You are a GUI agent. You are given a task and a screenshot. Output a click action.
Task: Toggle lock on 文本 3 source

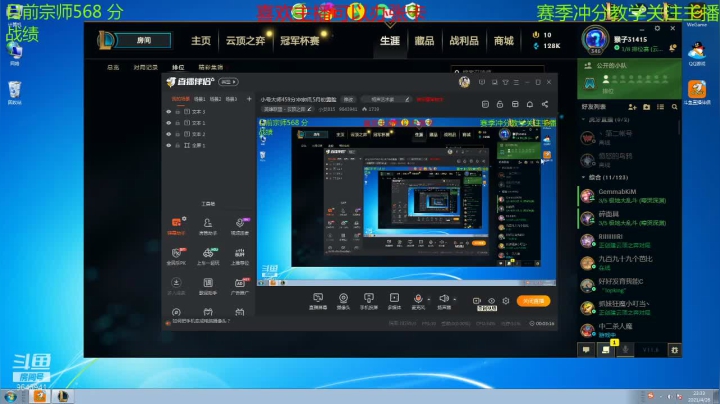click(178, 112)
